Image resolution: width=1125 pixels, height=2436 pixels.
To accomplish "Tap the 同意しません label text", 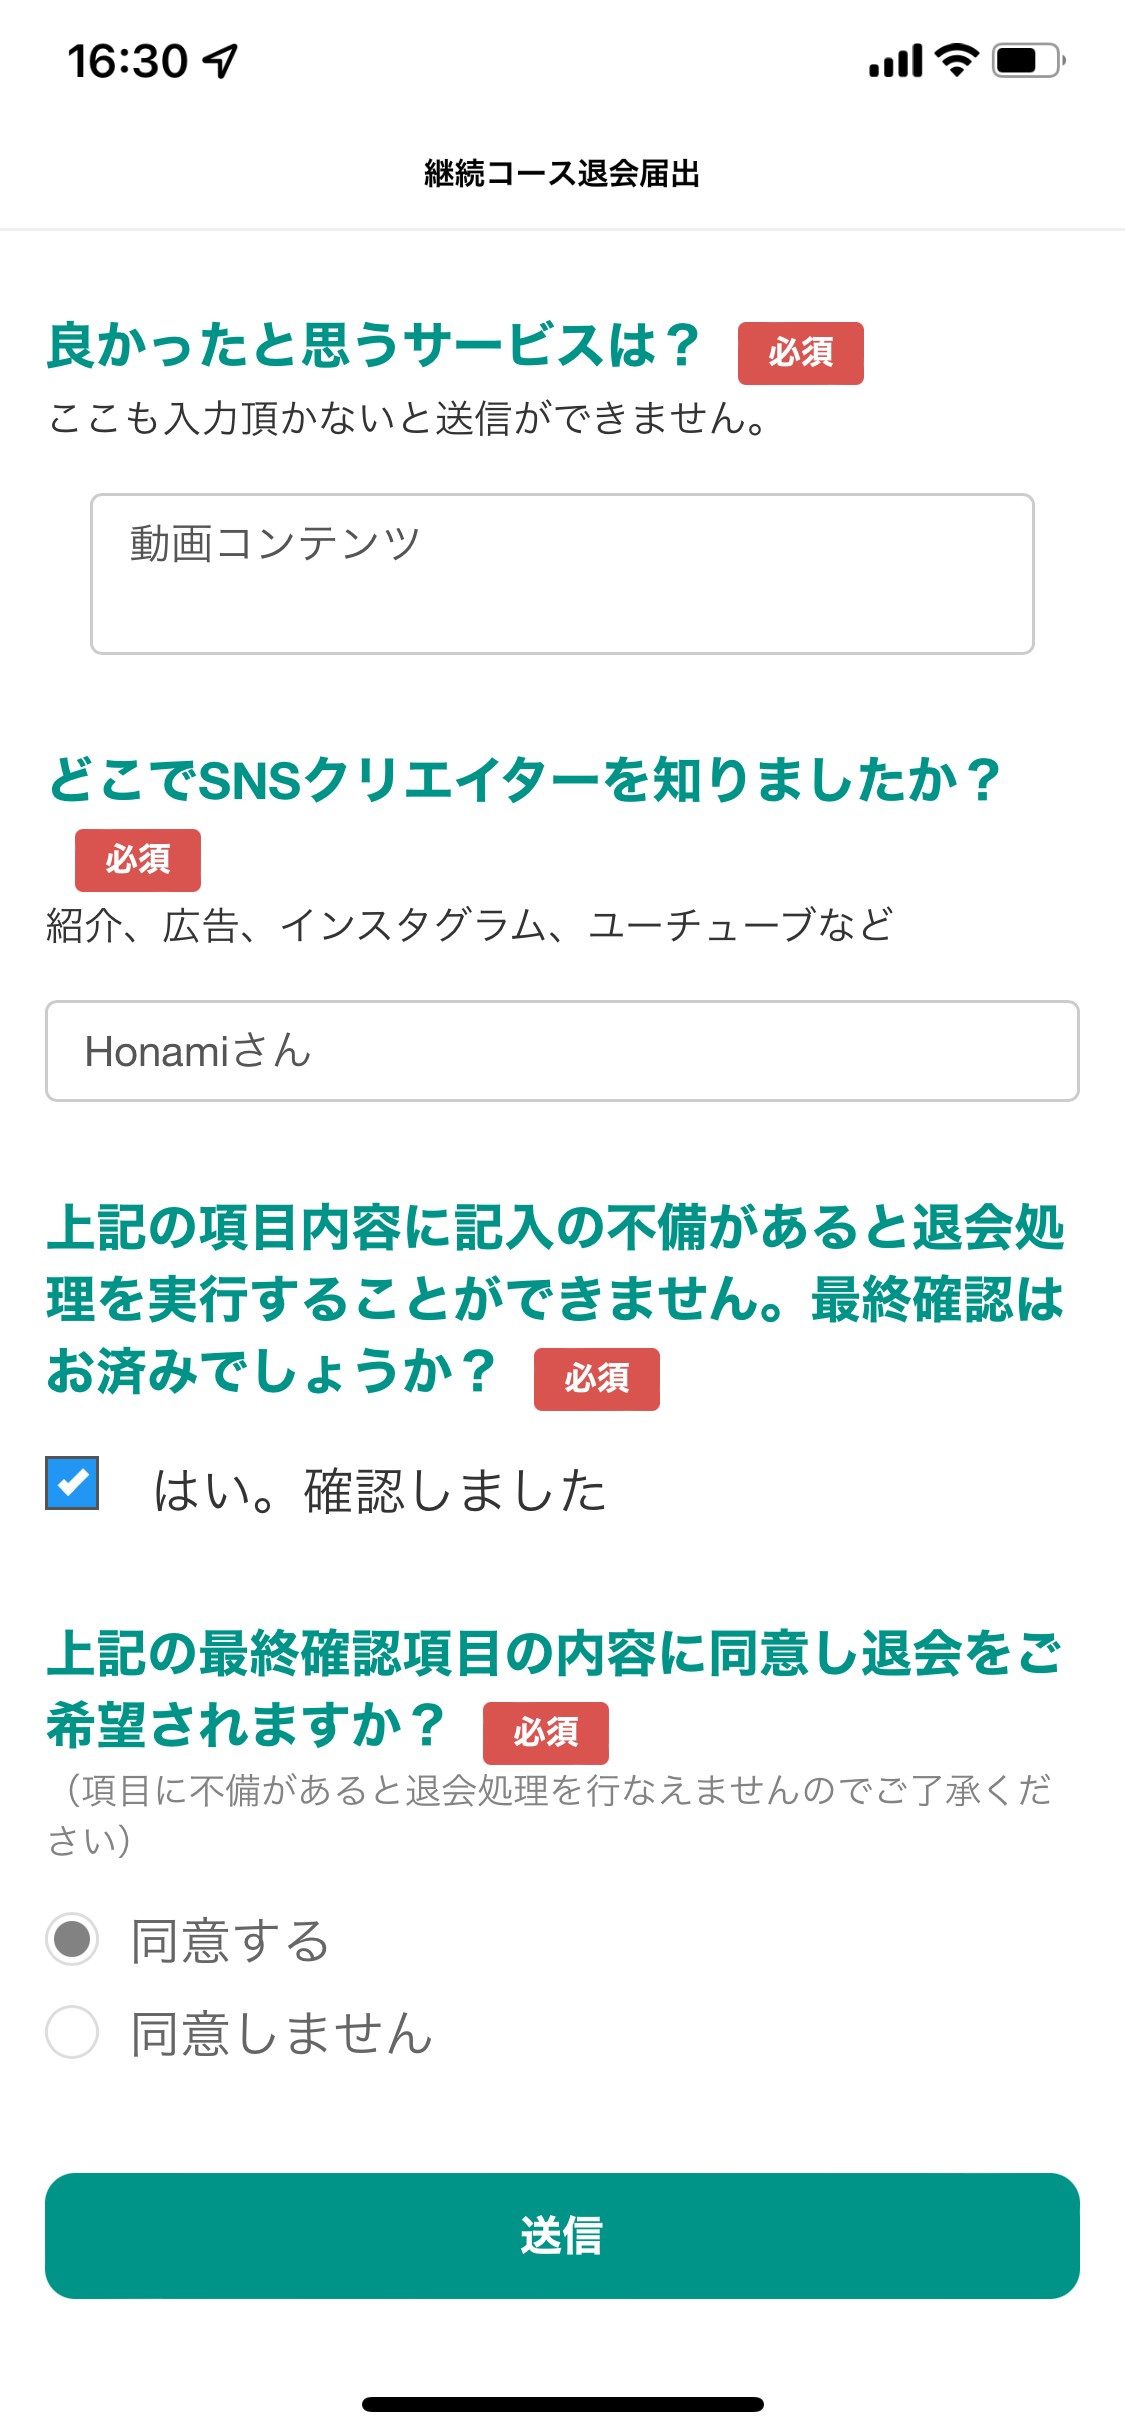I will click(282, 2033).
